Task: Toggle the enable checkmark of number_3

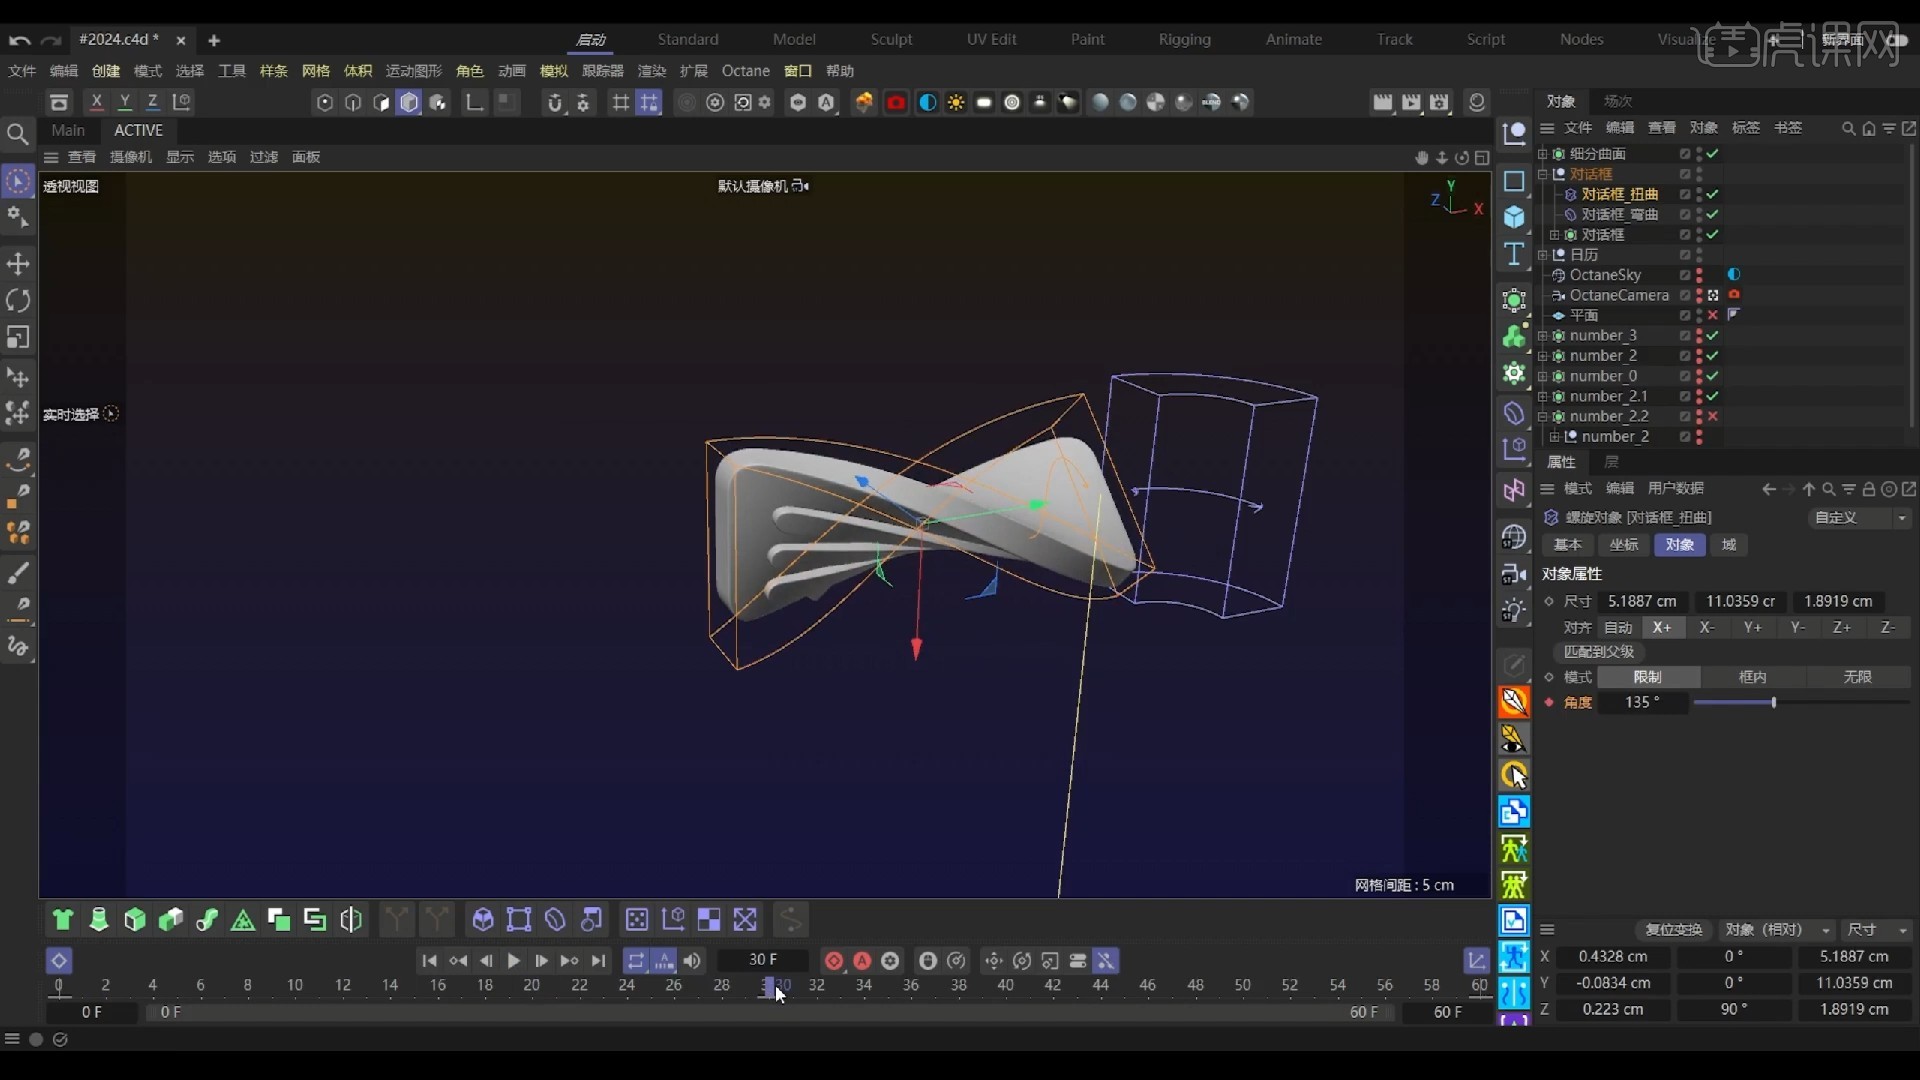Action: click(1713, 335)
